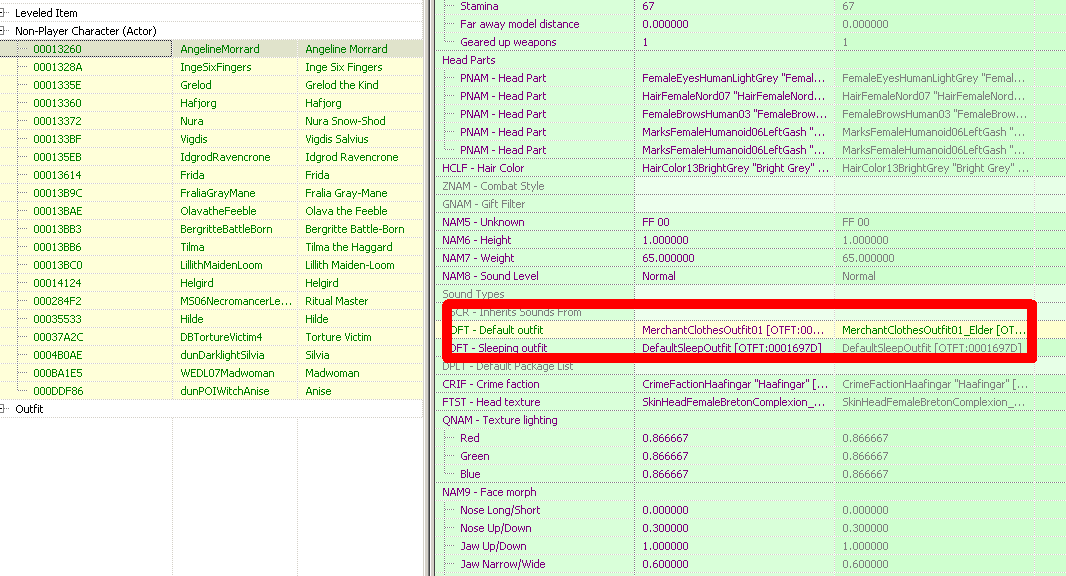
Task: Select record 00013BB3 BergritteBattleBorn
Action: coord(211,229)
